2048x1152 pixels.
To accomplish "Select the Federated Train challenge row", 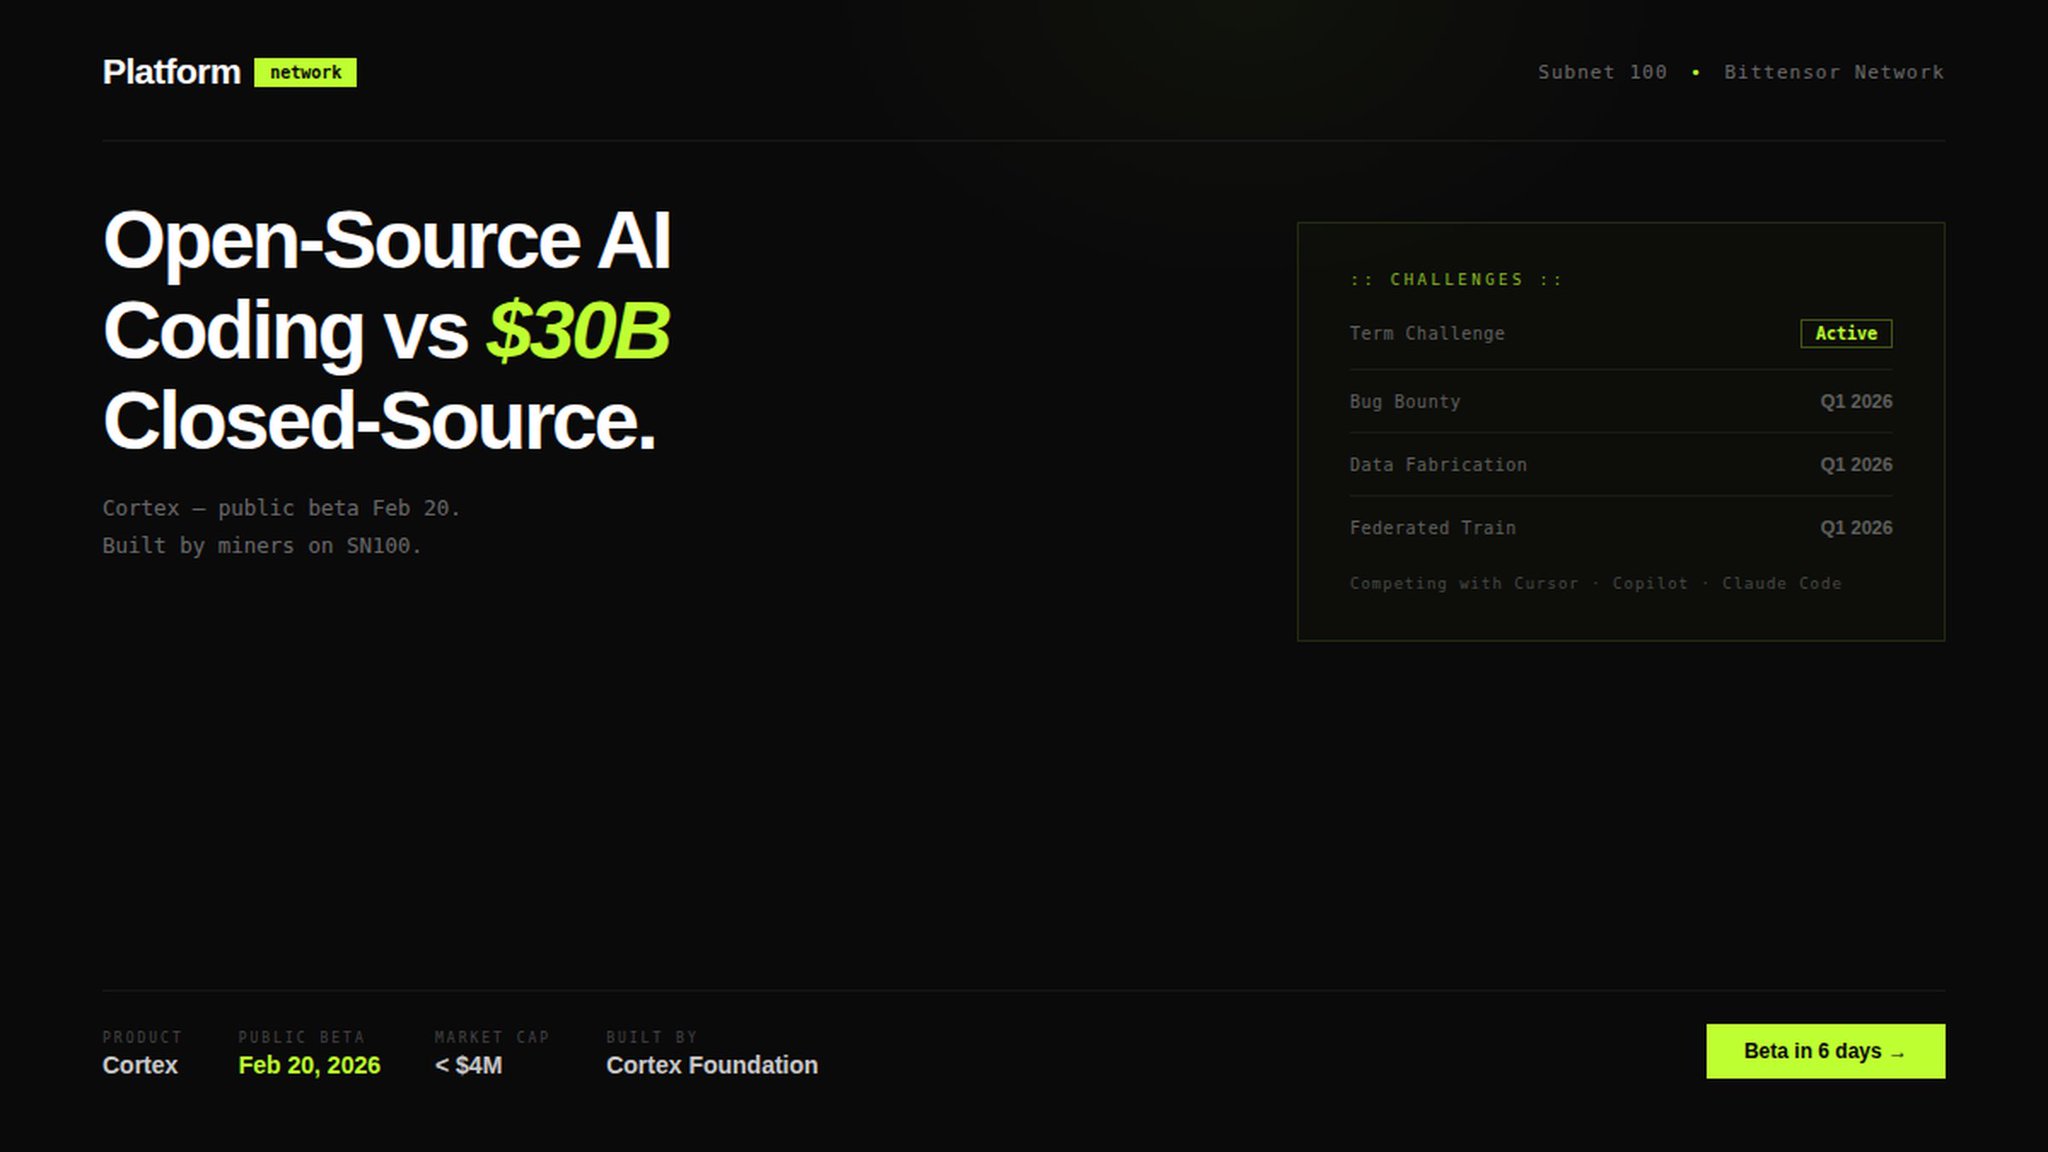I will pyautogui.click(x=1432, y=527).
